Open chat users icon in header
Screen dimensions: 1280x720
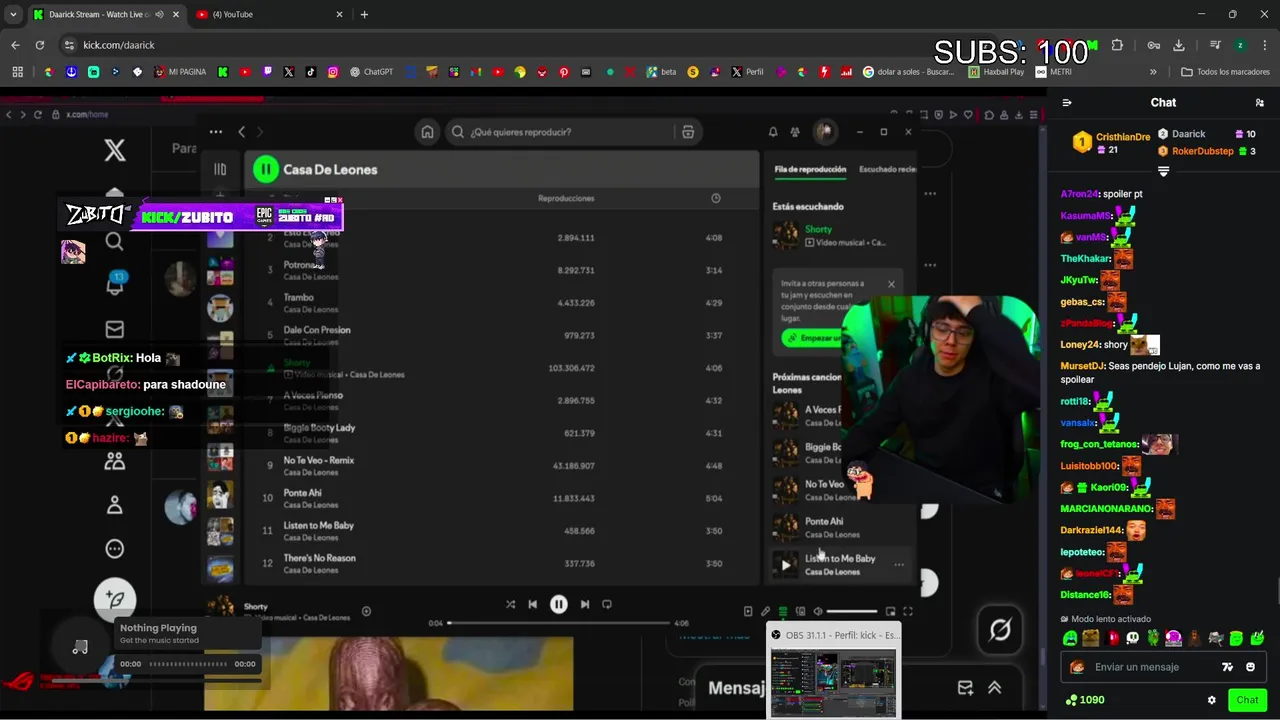point(1259,103)
